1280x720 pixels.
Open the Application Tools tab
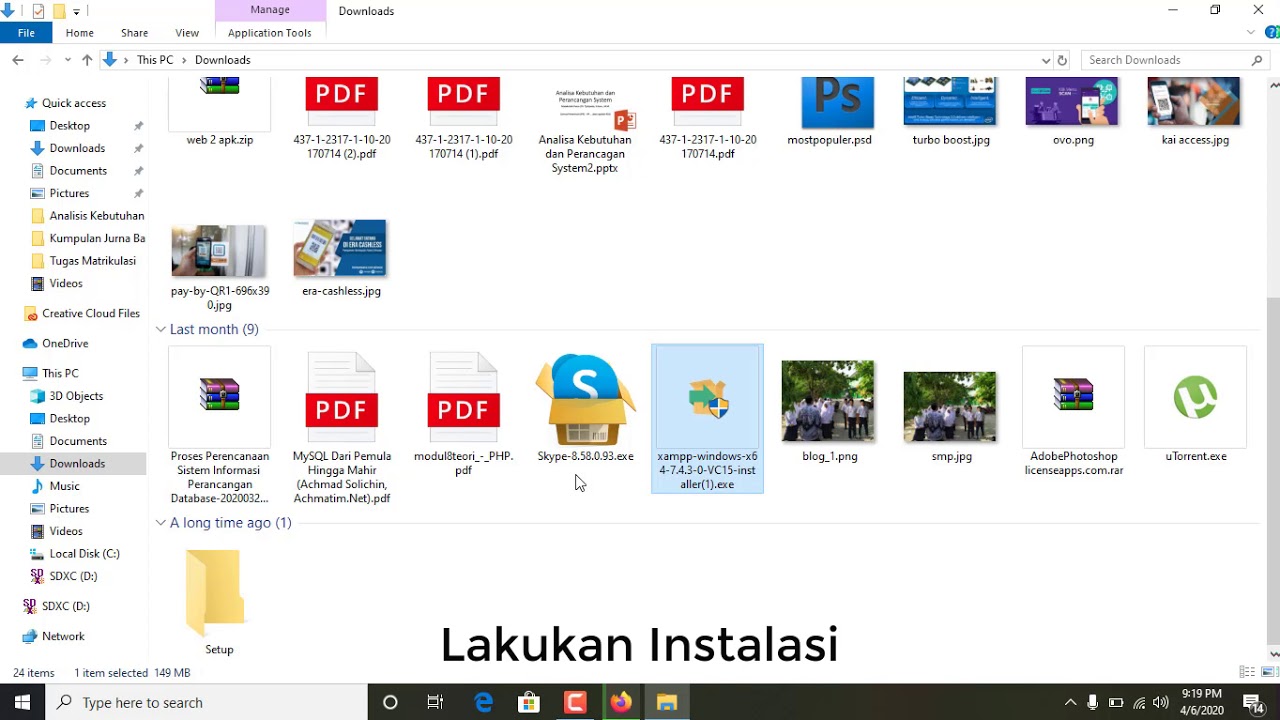[270, 33]
